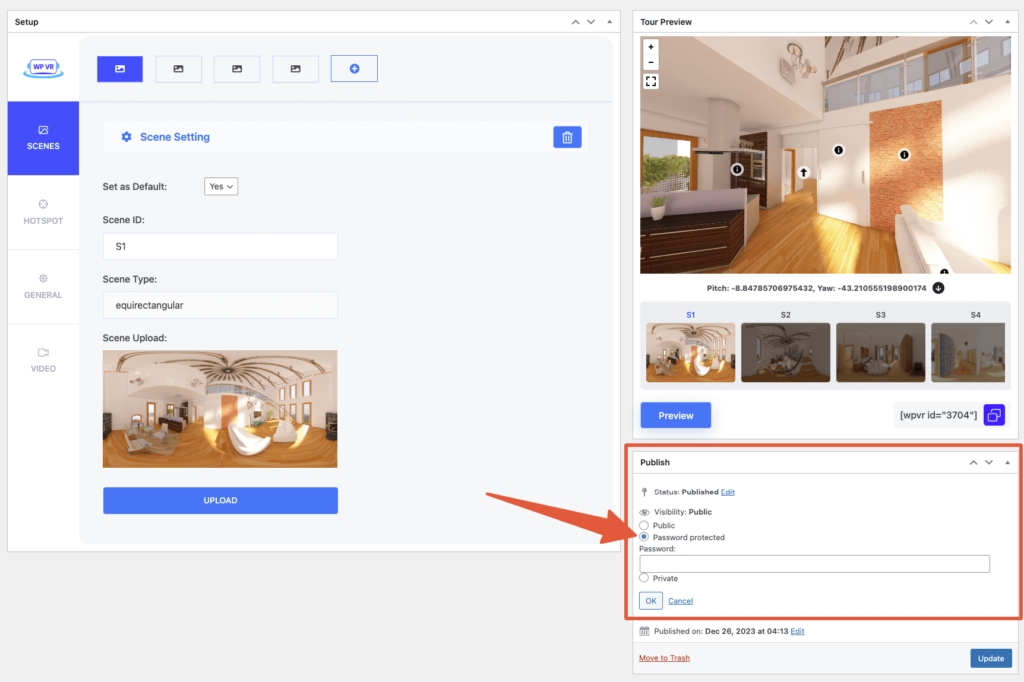Click the Scene Upload panorama image
This screenshot has width=1024, height=682.
tap(220, 409)
